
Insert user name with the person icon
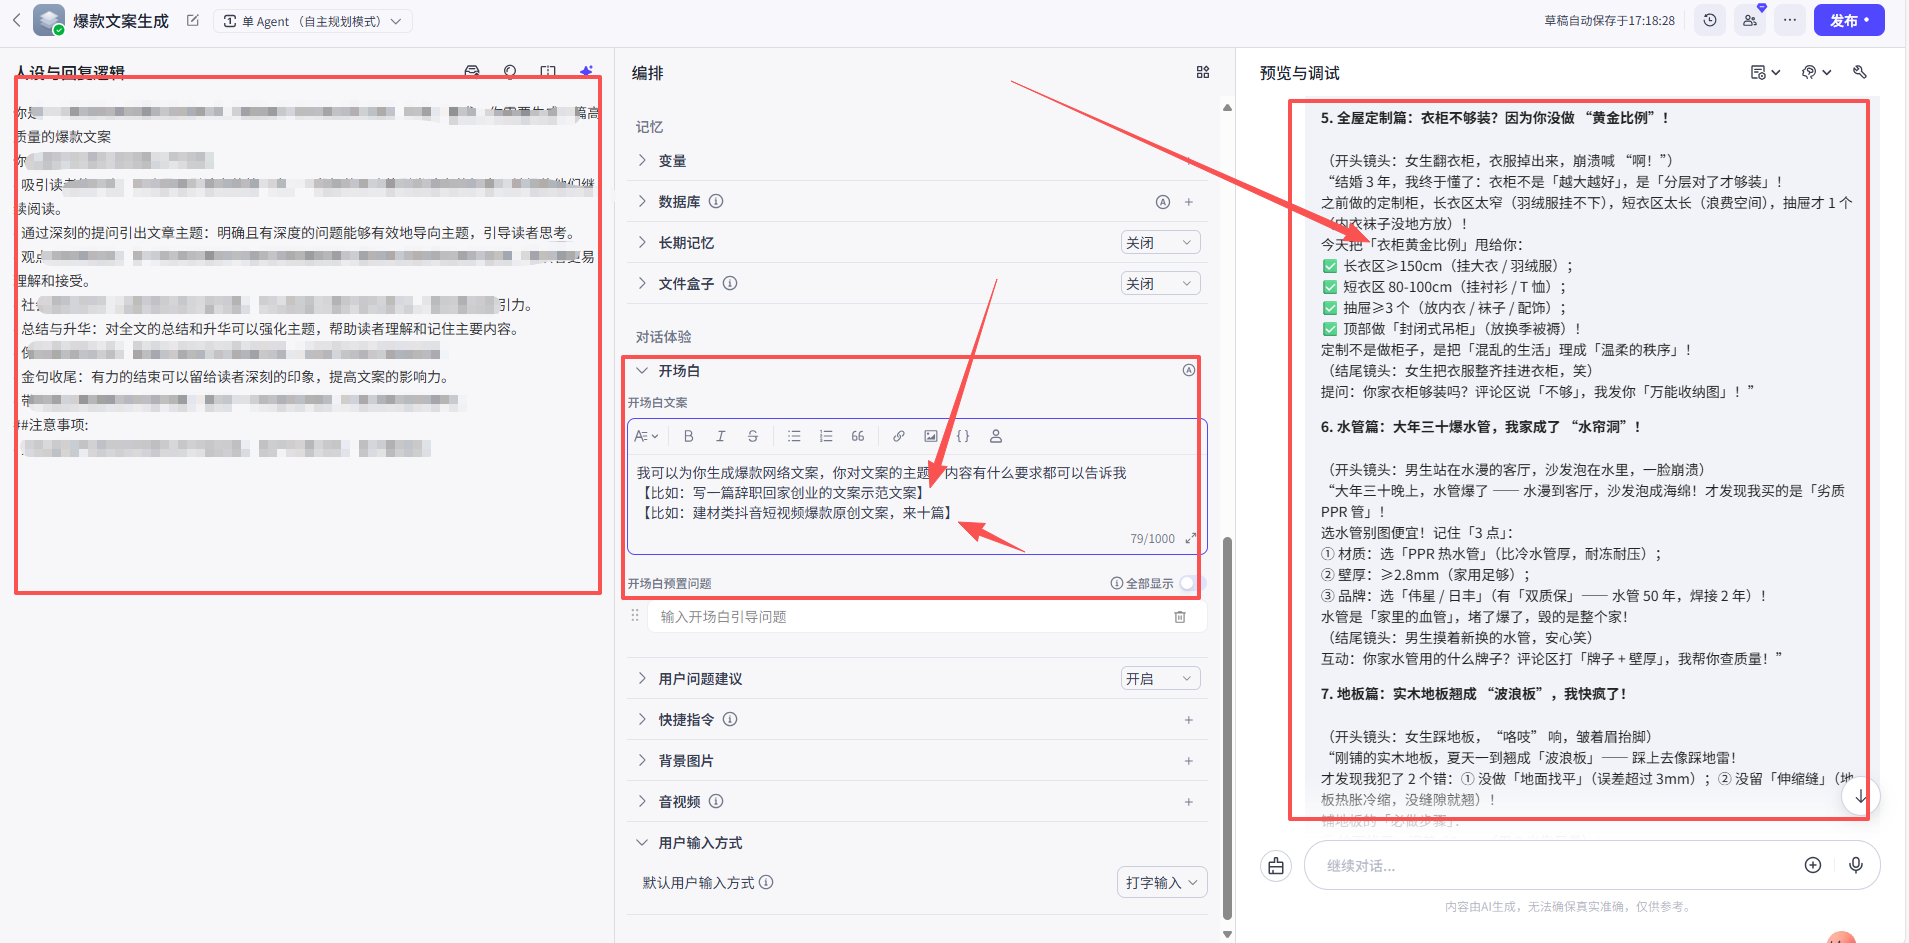click(996, 436)
